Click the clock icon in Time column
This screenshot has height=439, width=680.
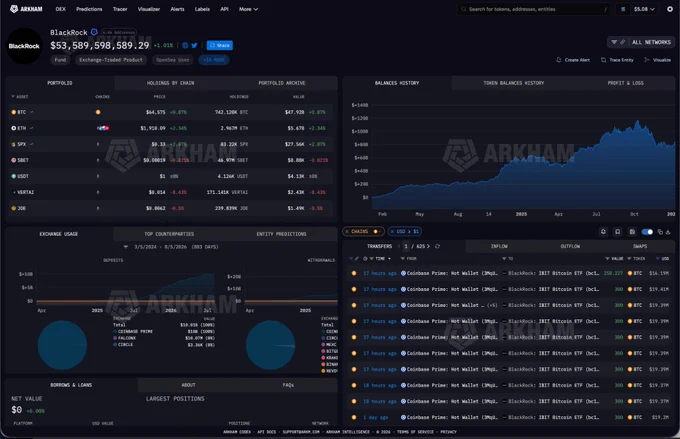365,259
